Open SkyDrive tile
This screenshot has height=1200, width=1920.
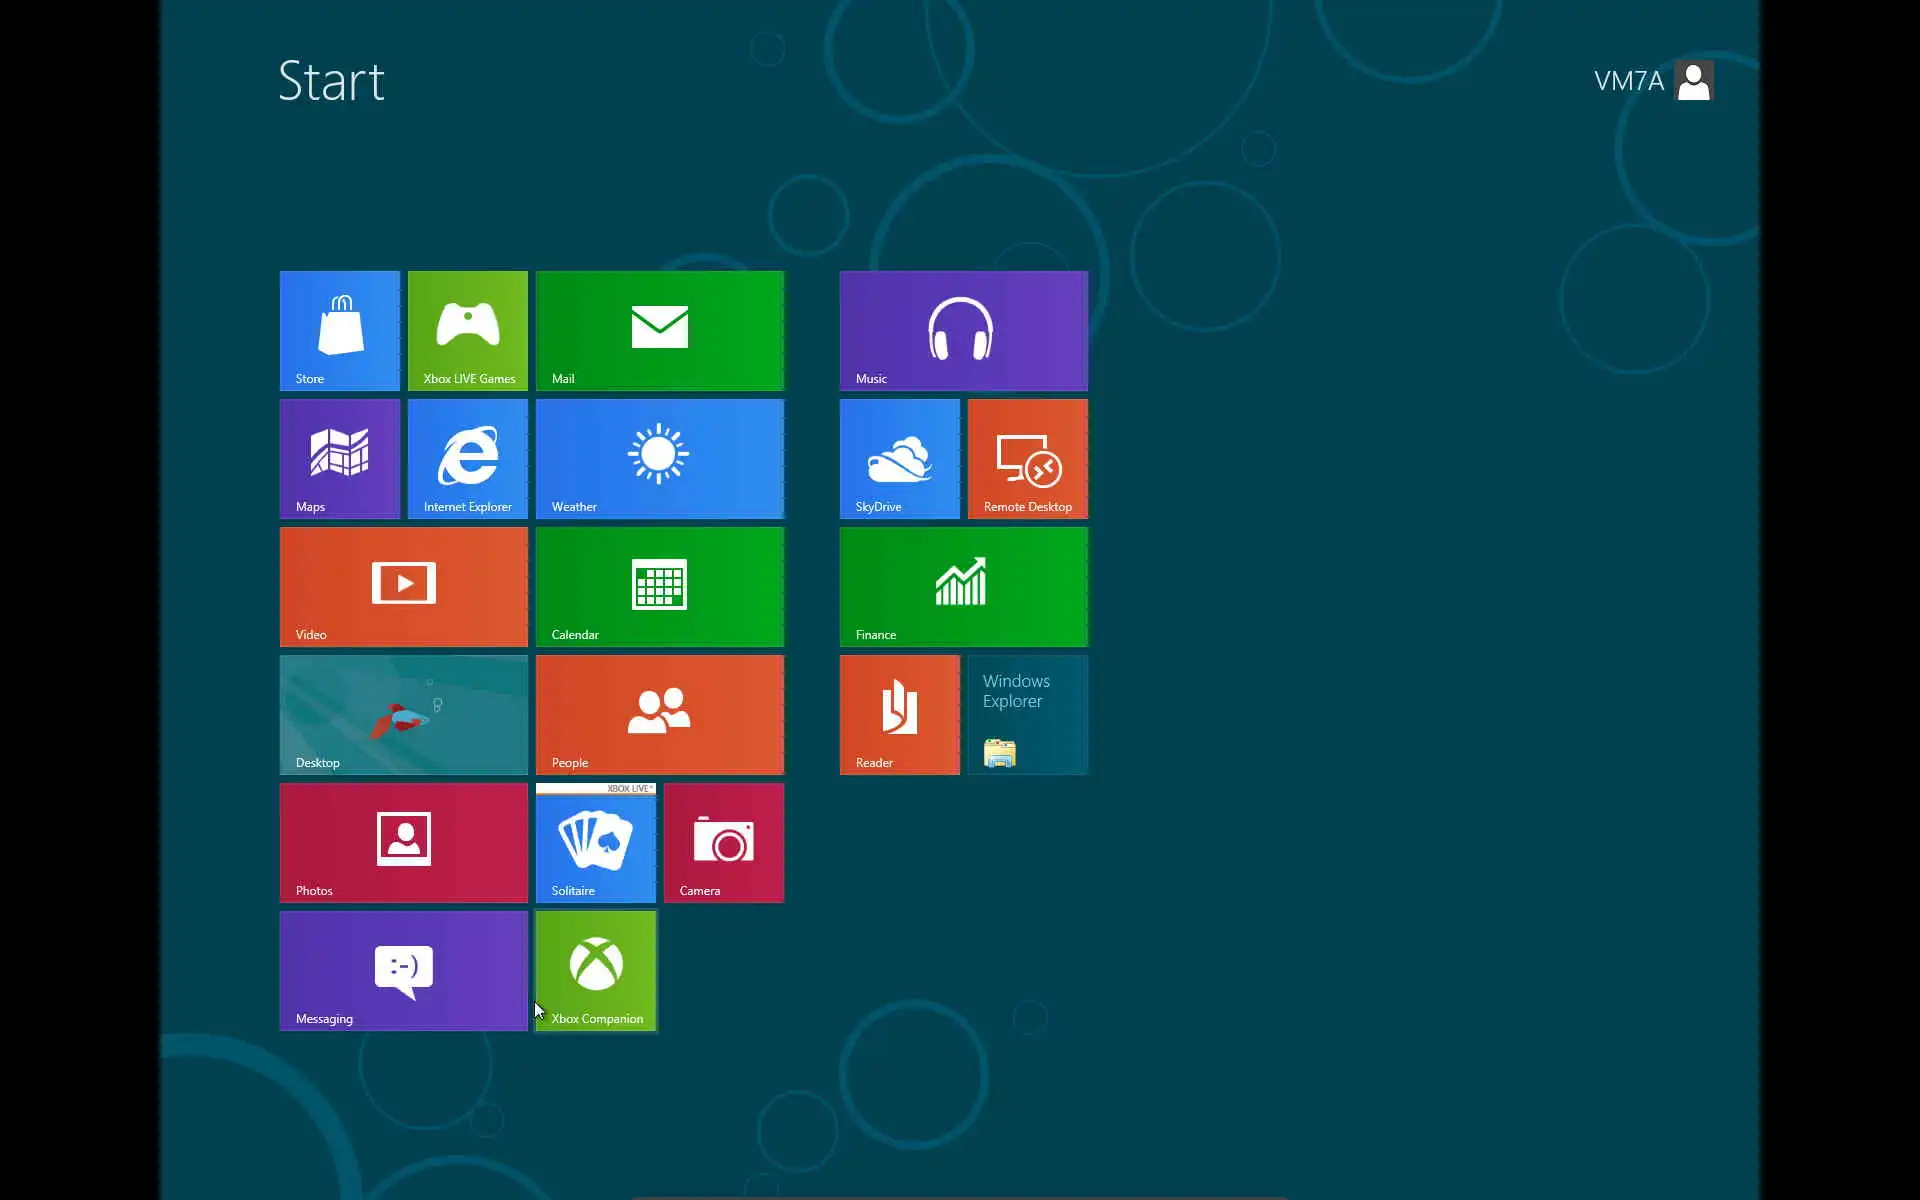[x=899, y=458]
